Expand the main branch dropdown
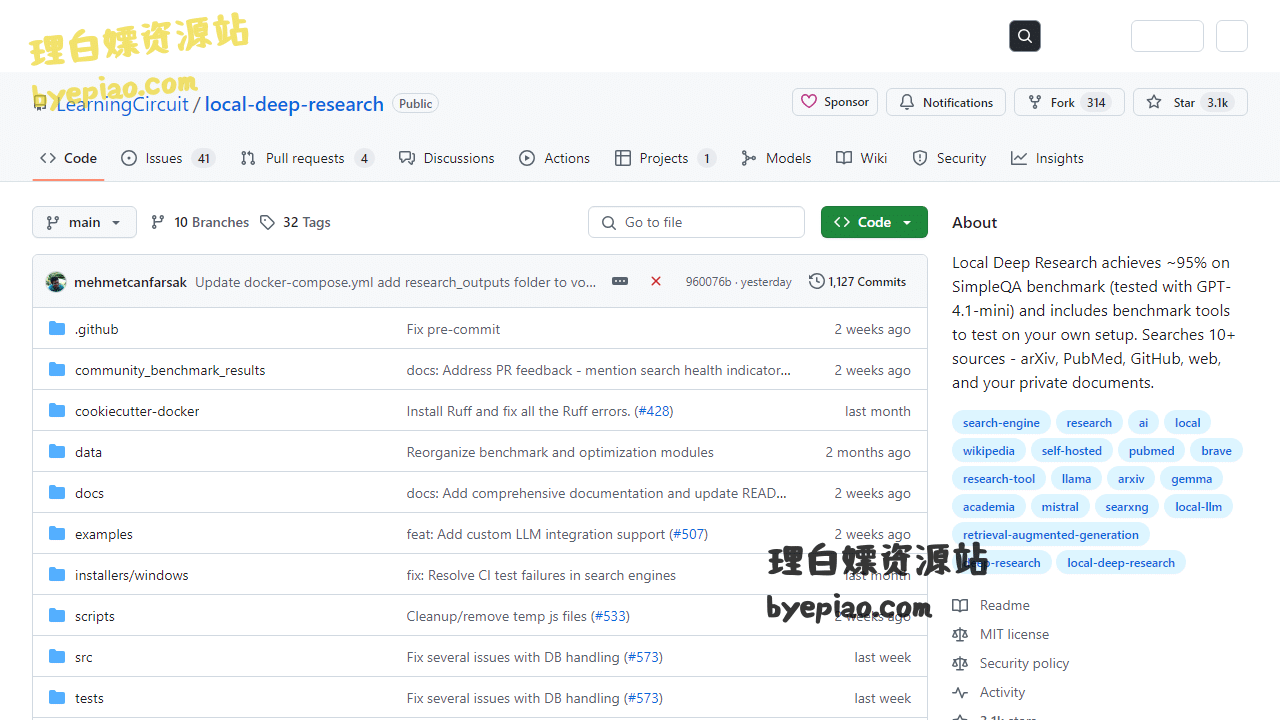 [x=84, y=222]
